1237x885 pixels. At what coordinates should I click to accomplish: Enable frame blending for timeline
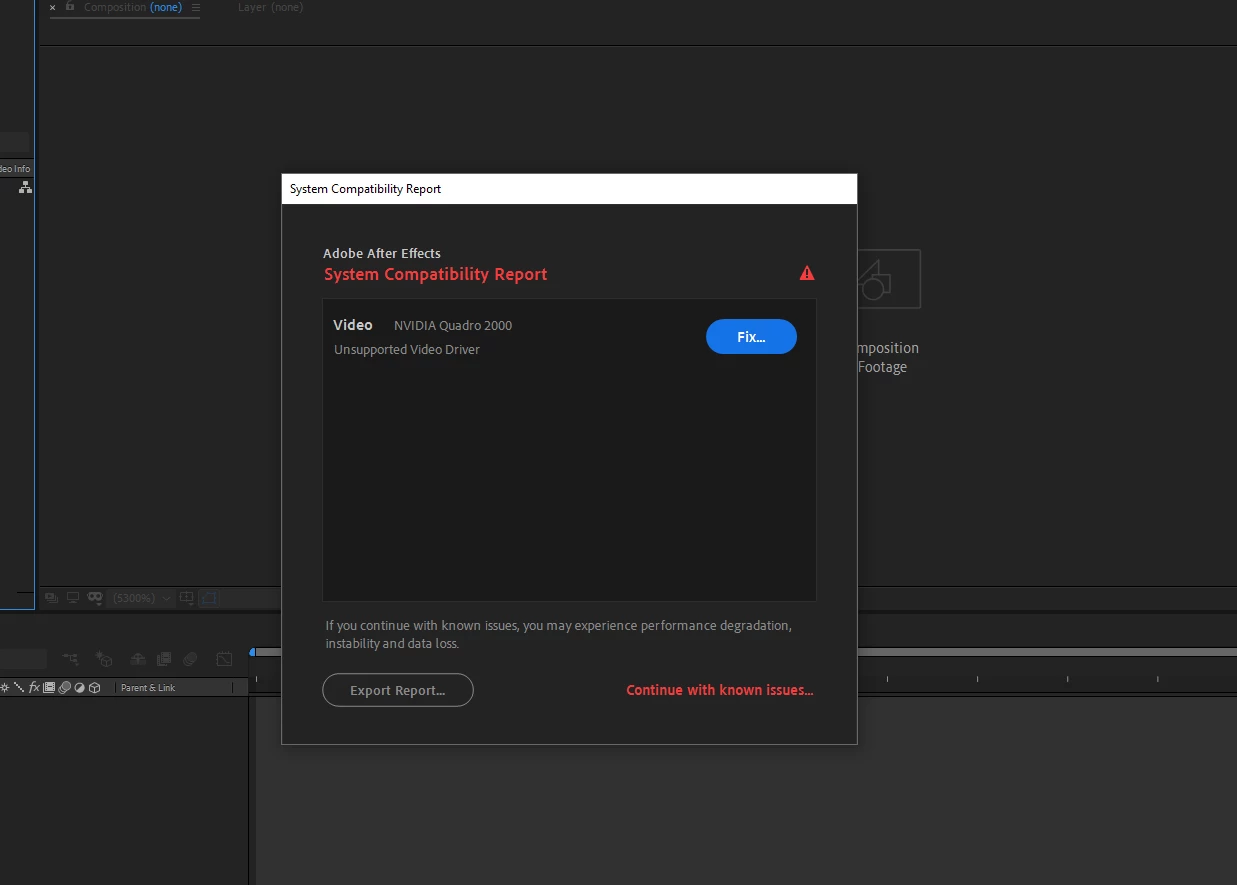point(164,659)
